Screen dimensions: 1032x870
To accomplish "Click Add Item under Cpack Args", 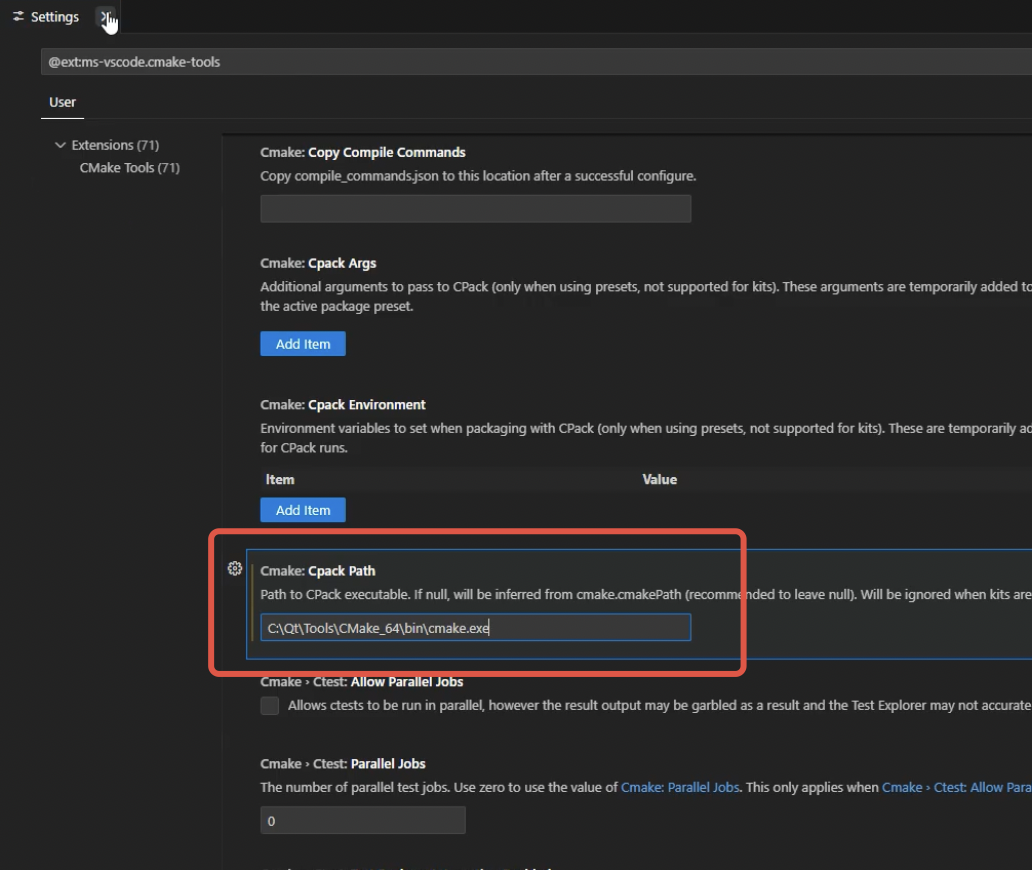I will coord(302,344).
